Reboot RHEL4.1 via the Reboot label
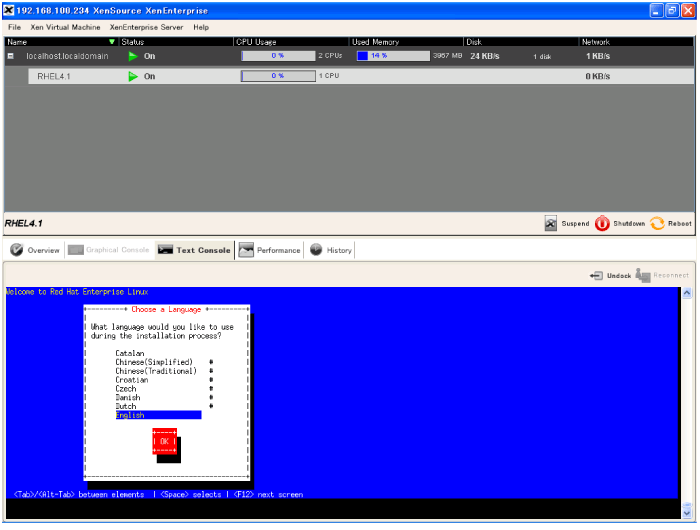 click(x=679, y=224)
